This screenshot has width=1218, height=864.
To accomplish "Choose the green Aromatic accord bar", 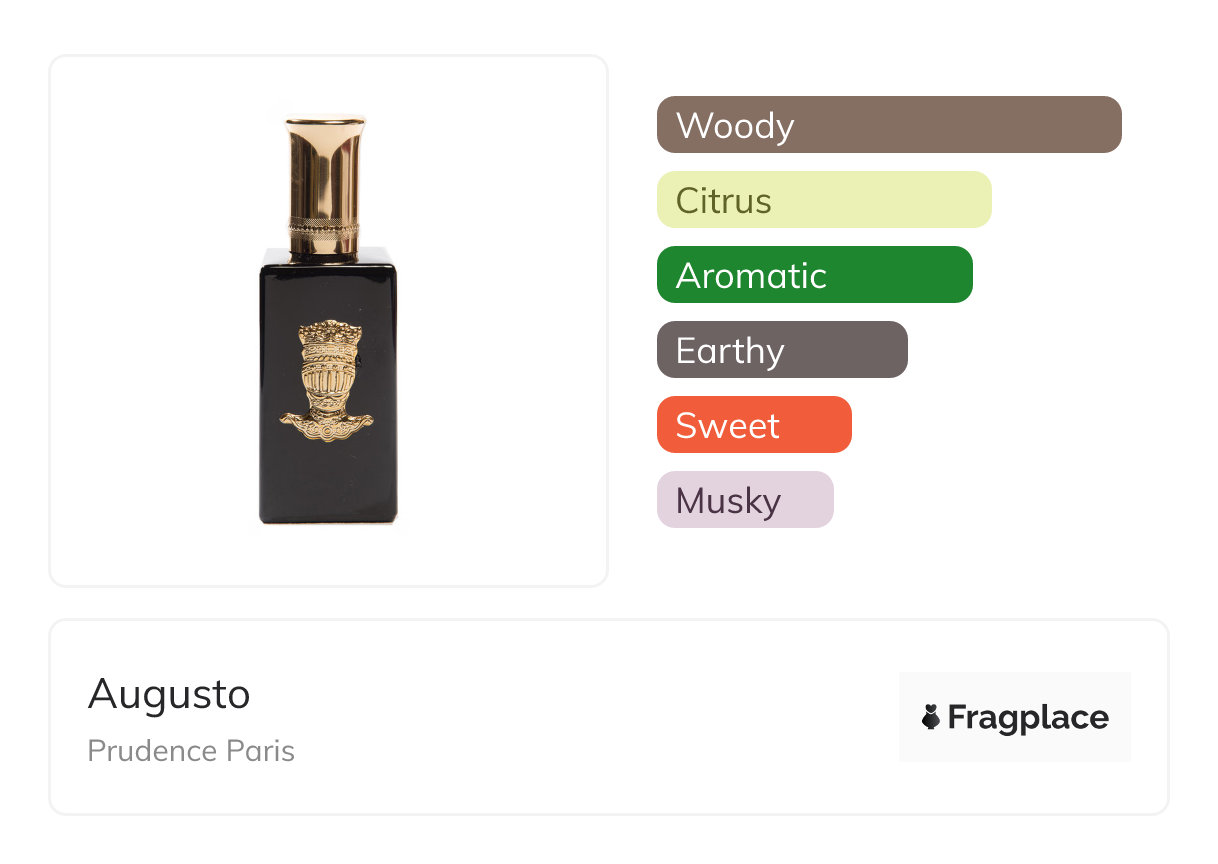I will pos(814,275).
